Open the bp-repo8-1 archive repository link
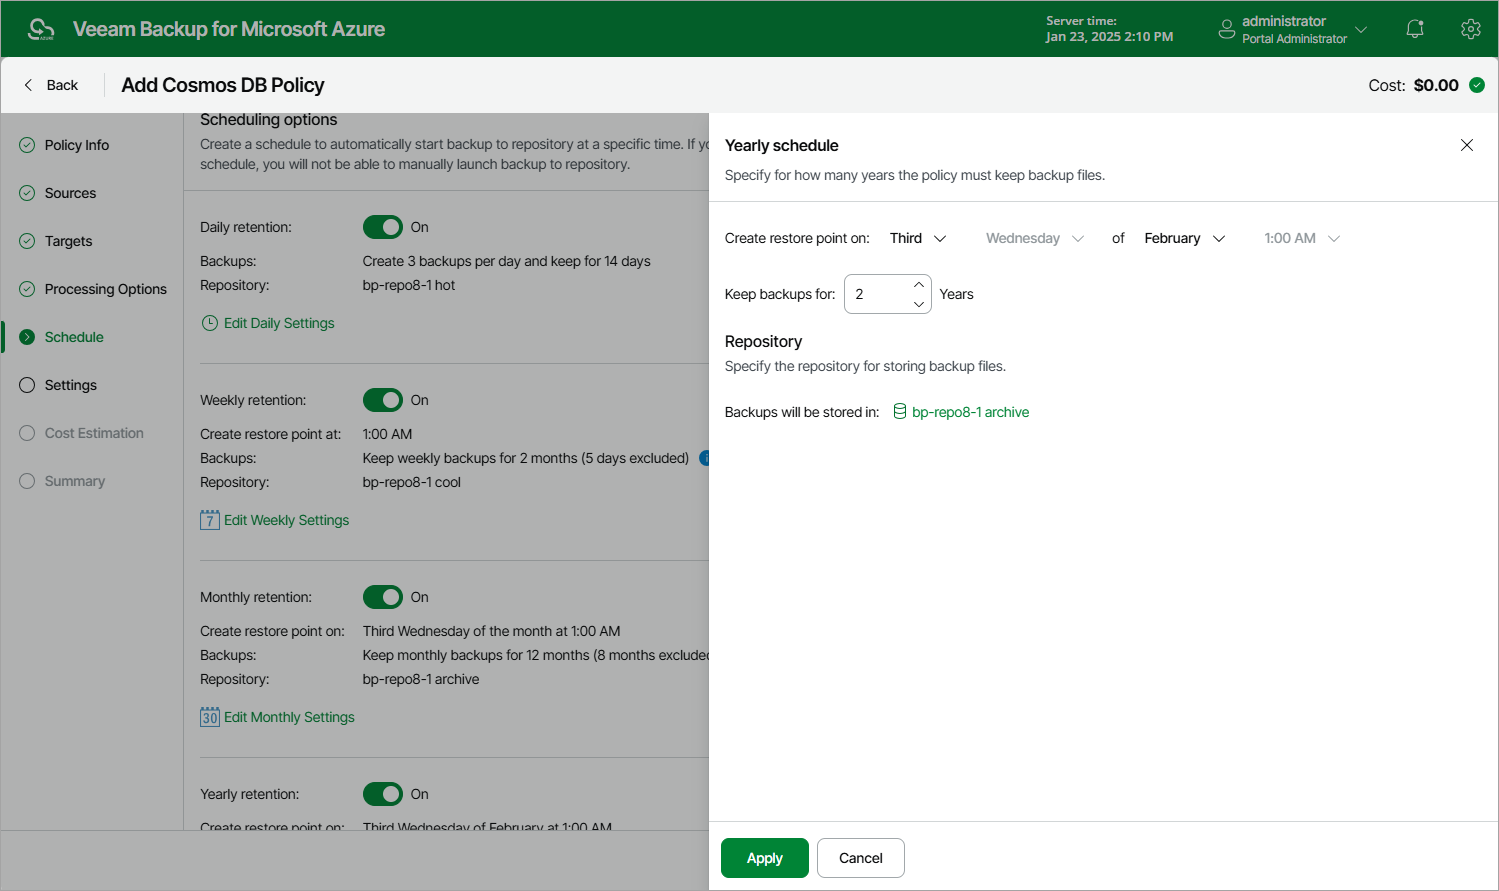The width and height of the screenshot is (1499, 891). (x=970, y=412)
